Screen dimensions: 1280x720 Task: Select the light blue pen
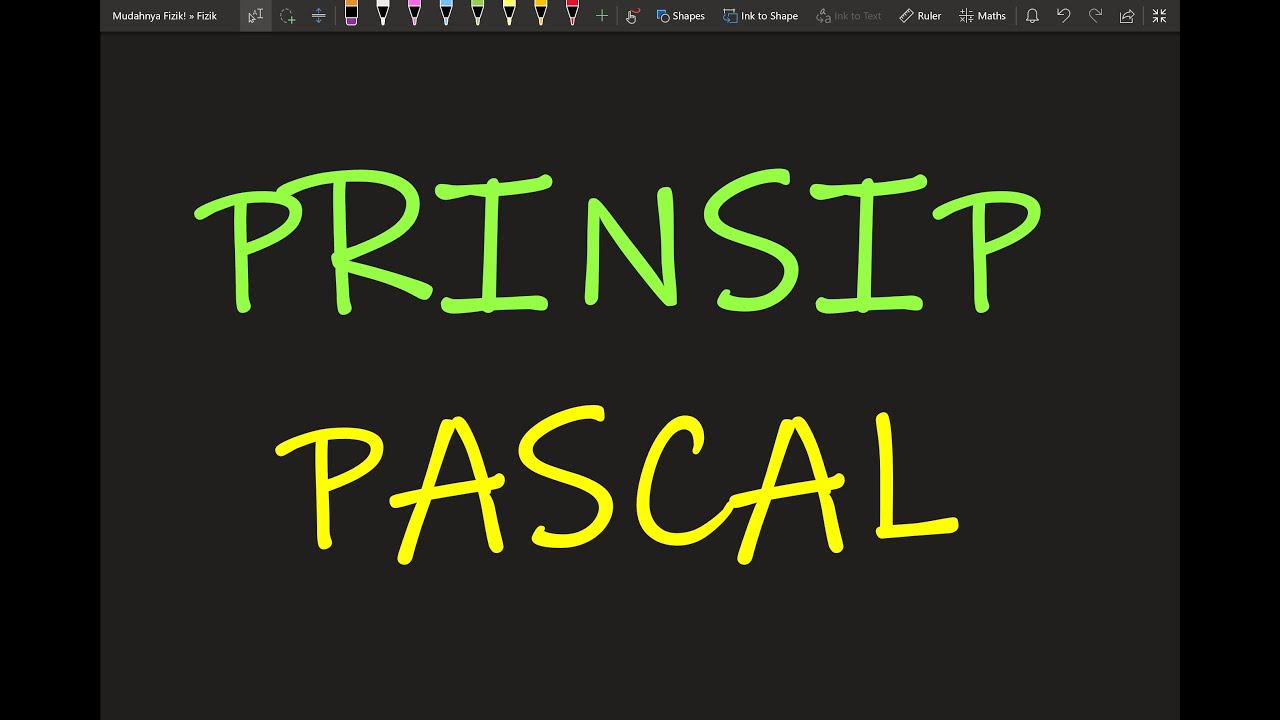(x=446, y=14)
